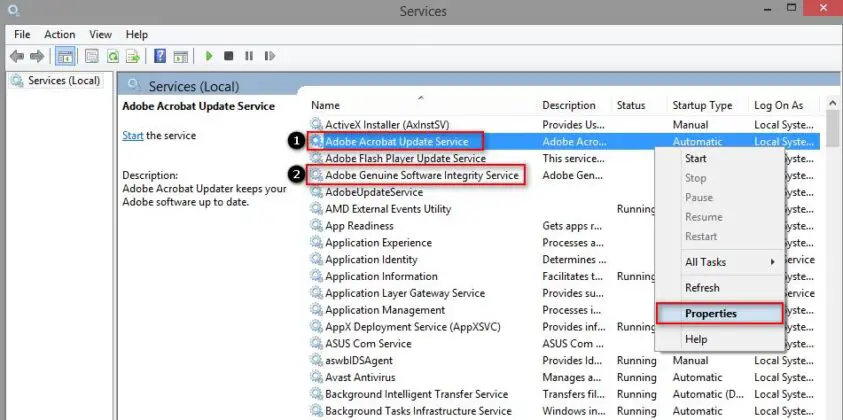This screenshot has width=843, height=420.
Task: Click the Forward arrow in the toolbar
Action: click(x=38, y=56)
